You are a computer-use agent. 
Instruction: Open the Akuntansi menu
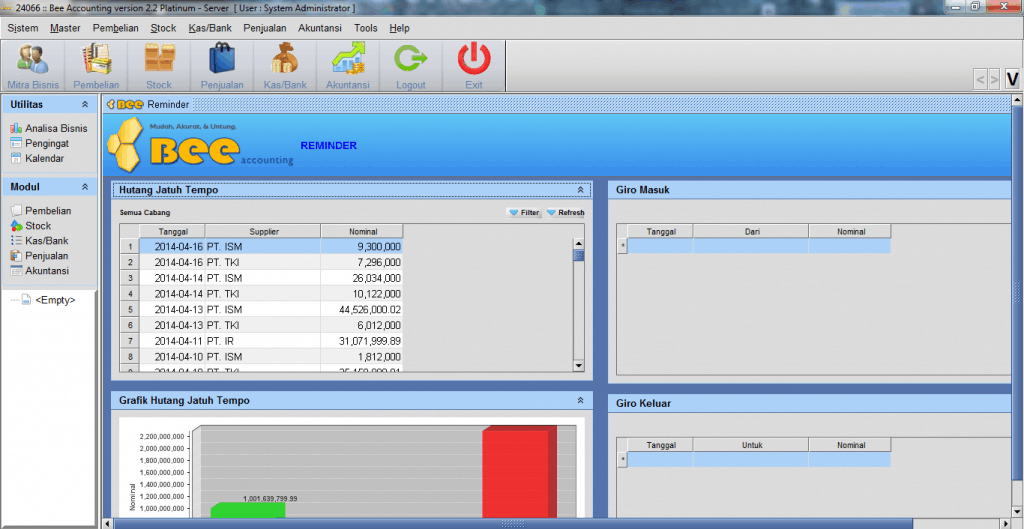[320, 28]
